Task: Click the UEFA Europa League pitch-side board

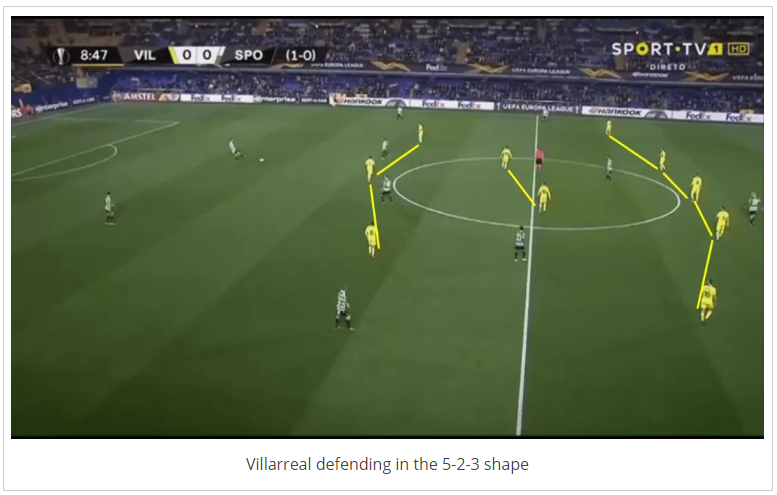Action: point(539,107)
